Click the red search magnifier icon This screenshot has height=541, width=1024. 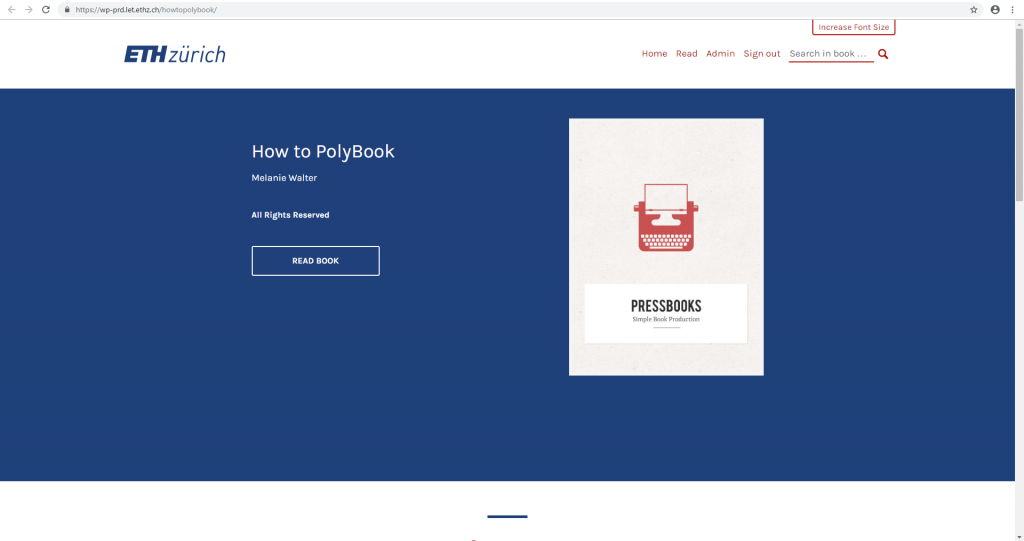(x=883, y=54)
